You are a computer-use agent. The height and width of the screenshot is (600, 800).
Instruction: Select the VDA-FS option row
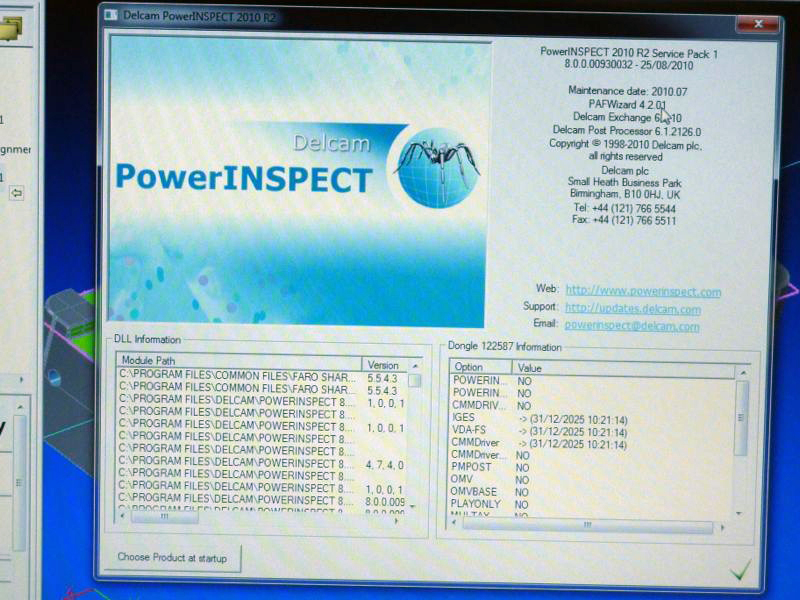(592, 431)
